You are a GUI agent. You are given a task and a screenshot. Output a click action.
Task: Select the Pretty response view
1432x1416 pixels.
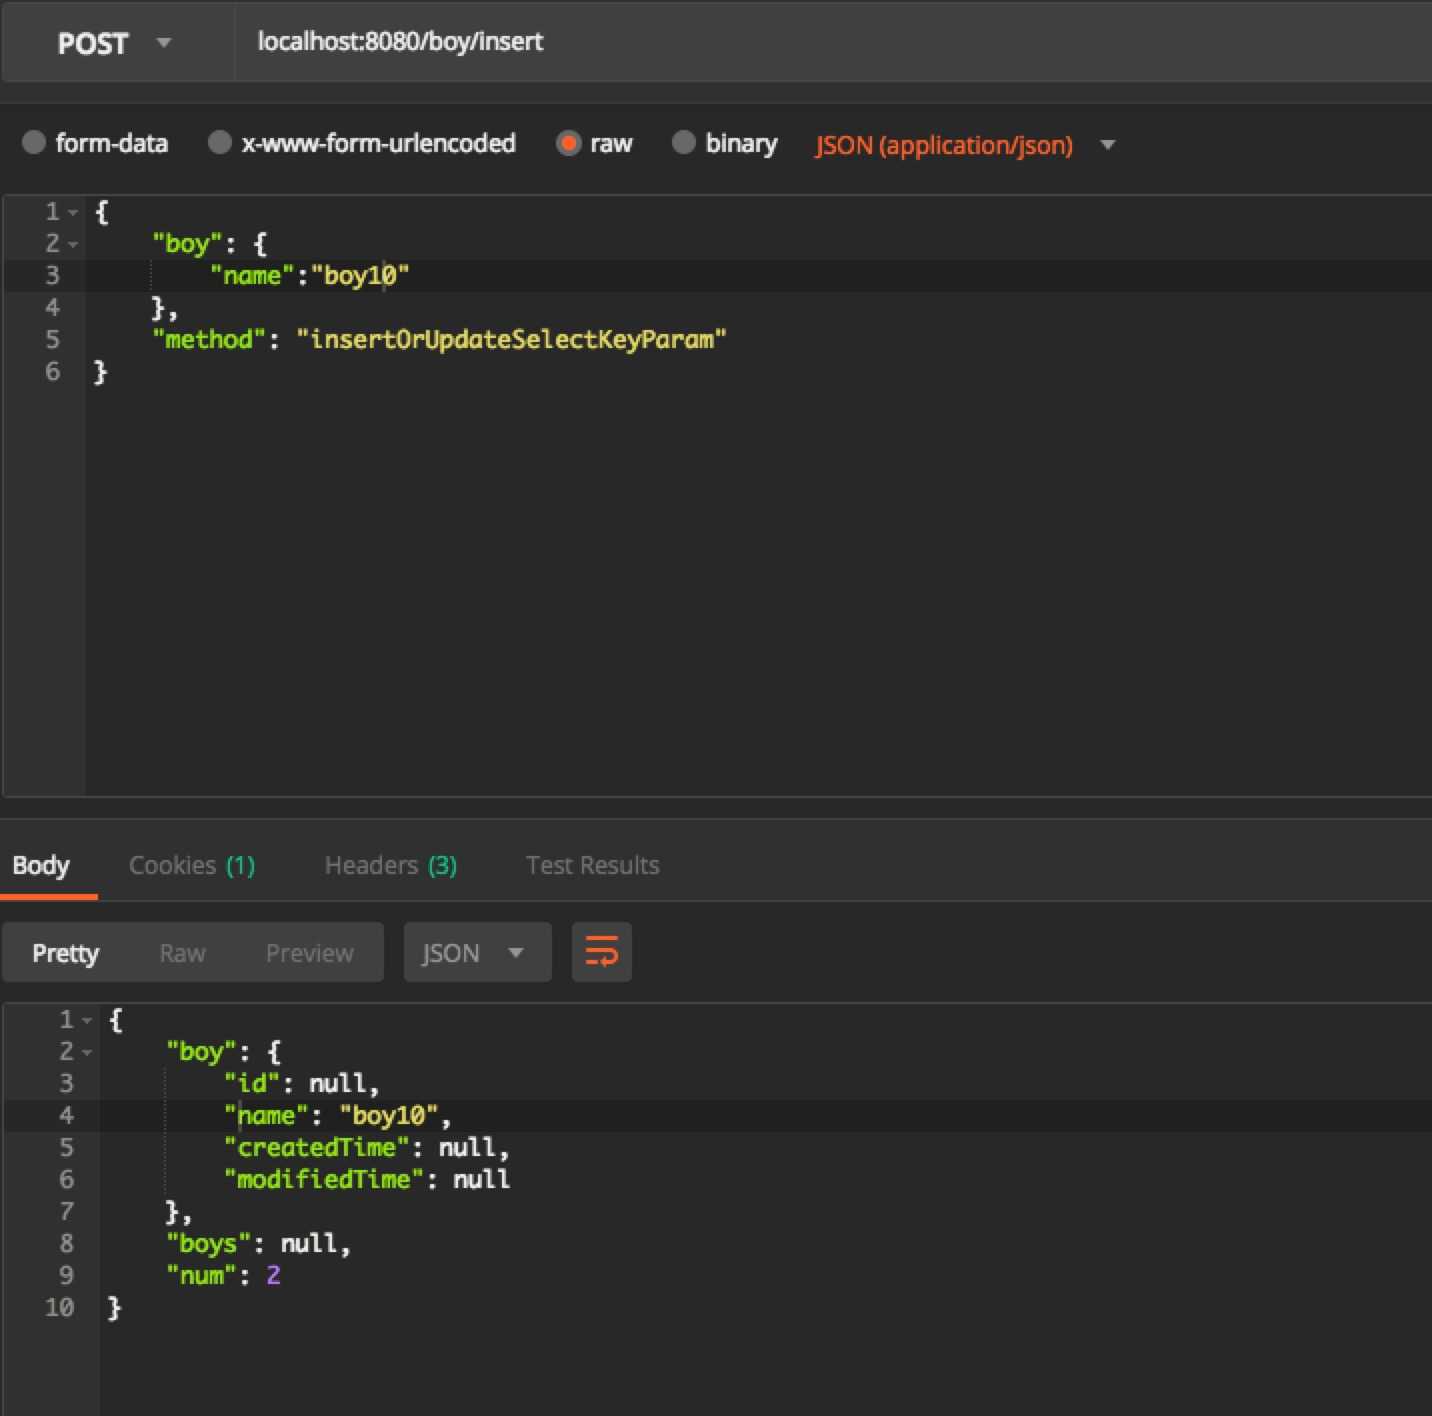click(66, 953)
